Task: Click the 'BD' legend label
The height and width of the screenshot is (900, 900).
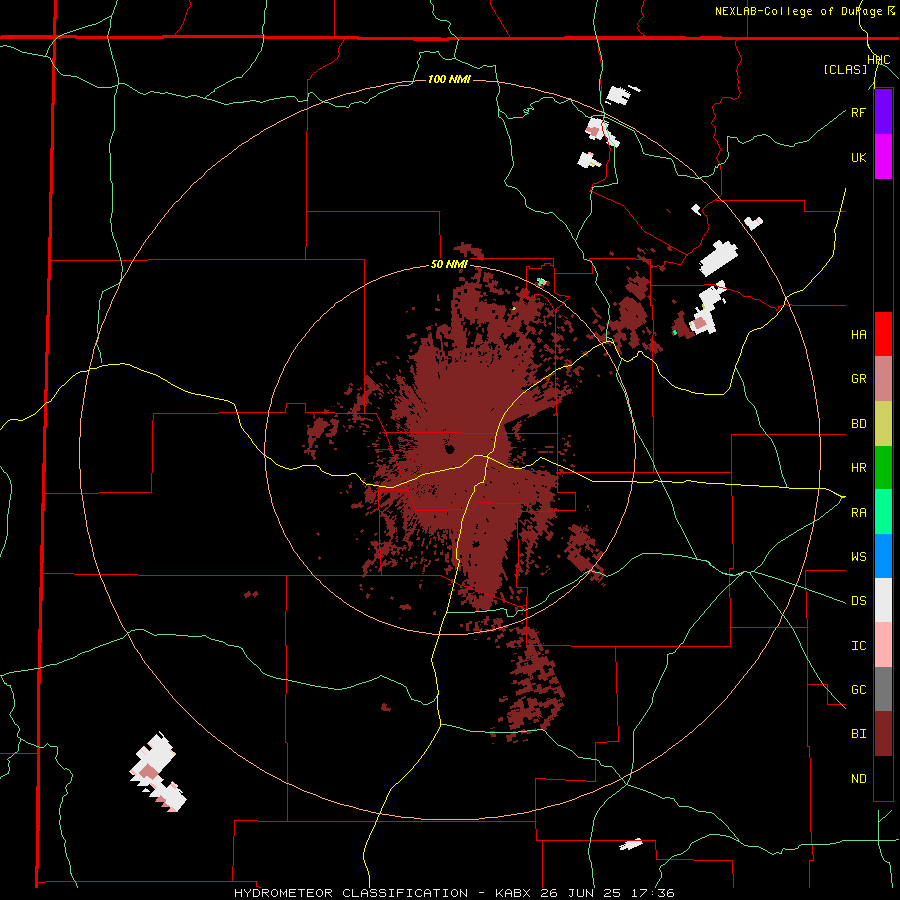Action: coord(858,424)
